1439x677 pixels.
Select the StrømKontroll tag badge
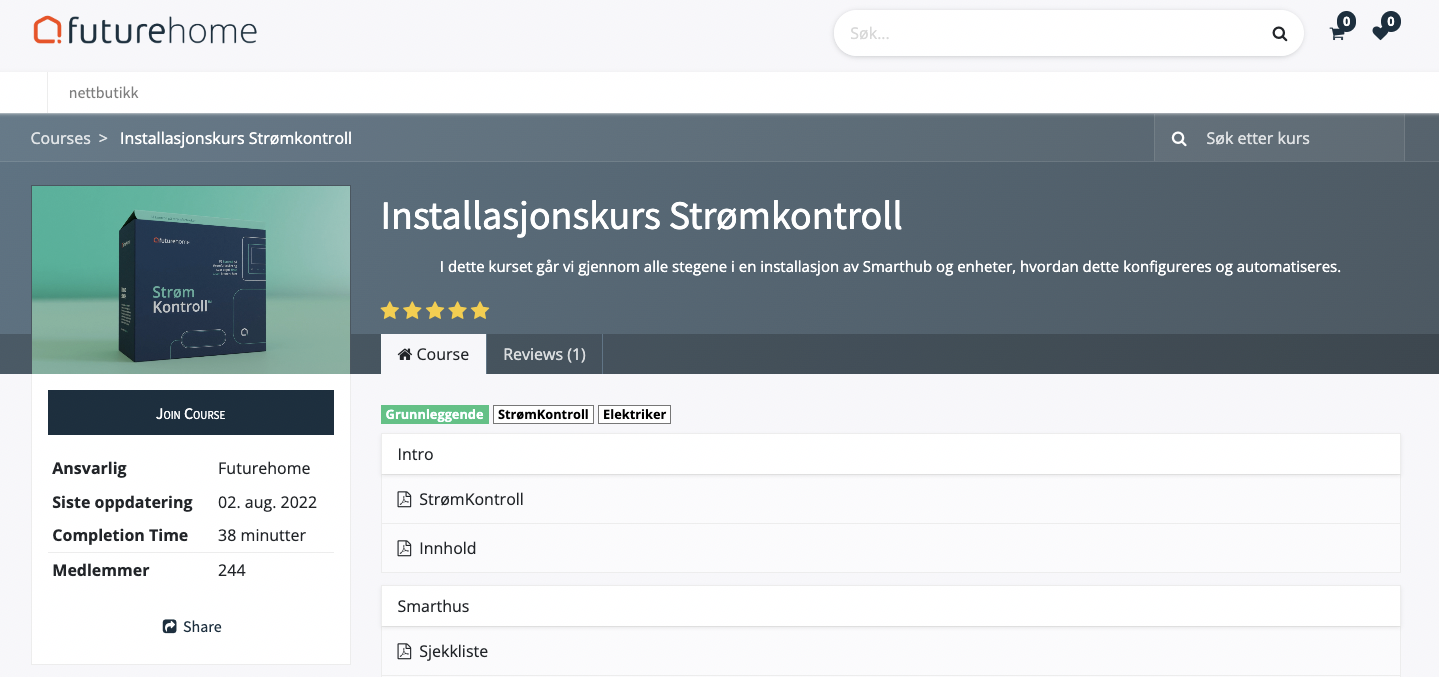click(x=543, y=414)
